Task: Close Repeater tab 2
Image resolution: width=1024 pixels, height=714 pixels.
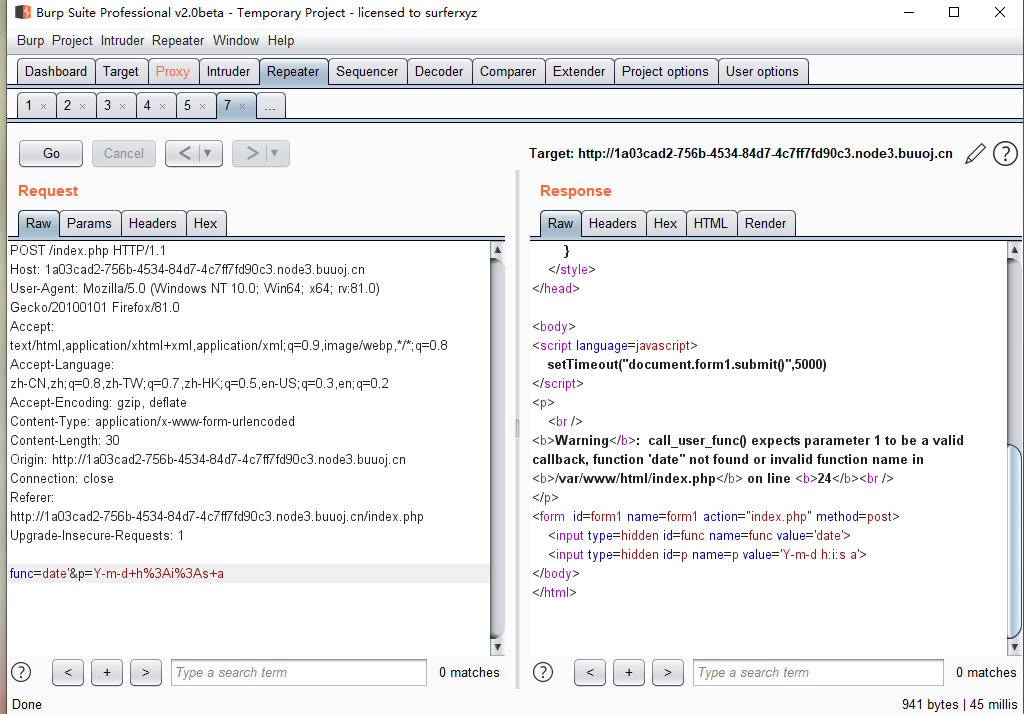Action: 82,106
